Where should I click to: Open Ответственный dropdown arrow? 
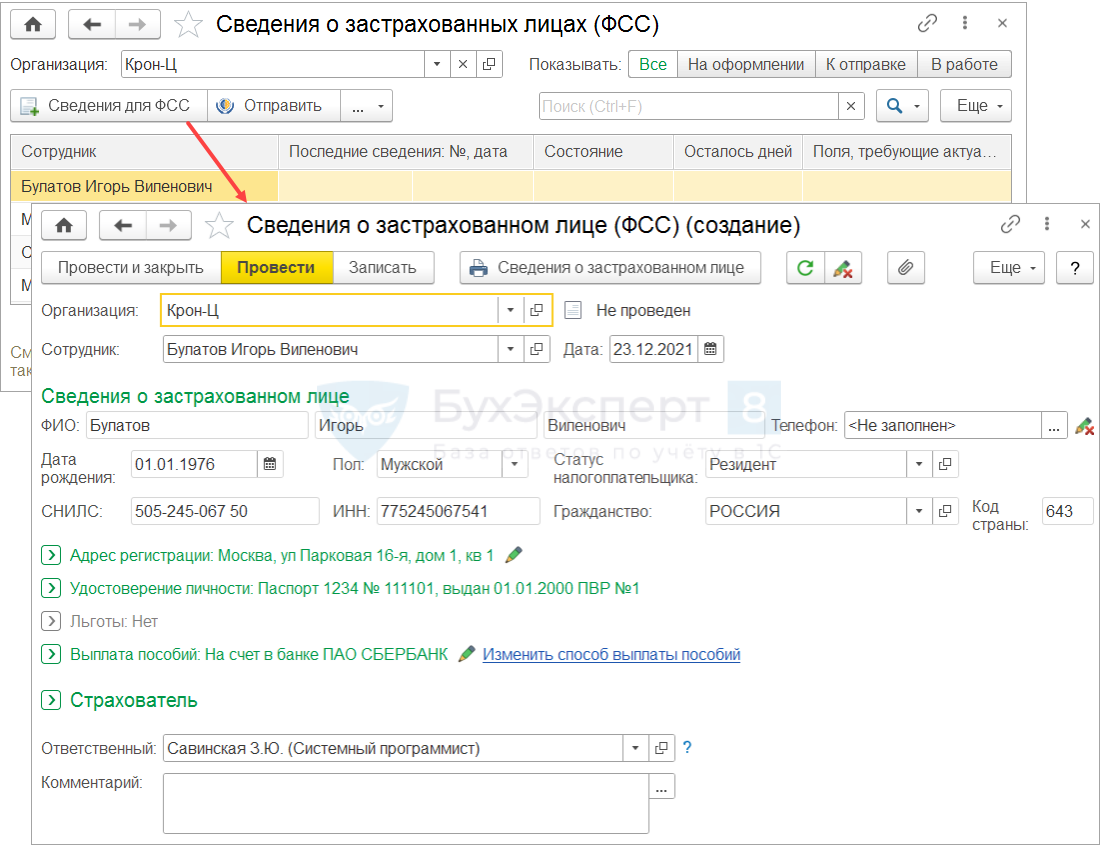pyautogui.click(x=635, y=748)
